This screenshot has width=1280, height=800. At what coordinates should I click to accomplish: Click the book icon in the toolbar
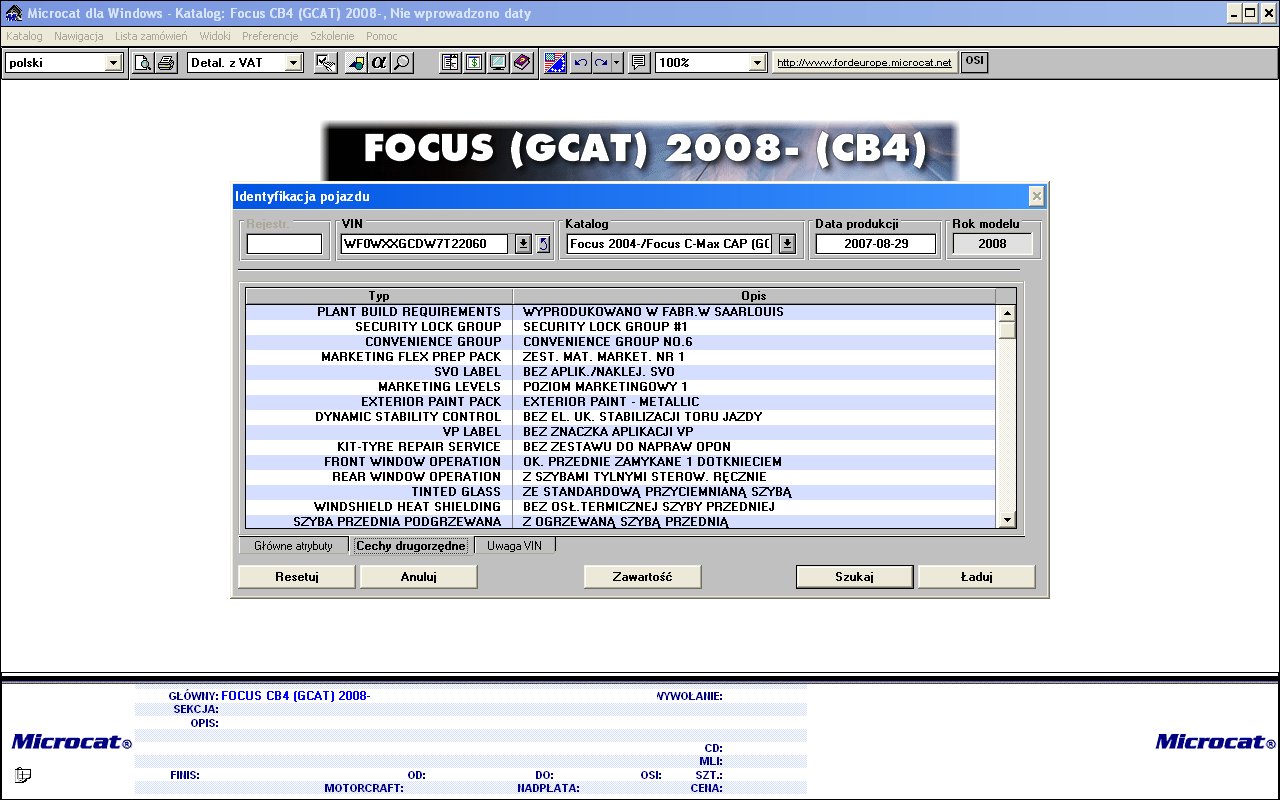coord(521,63)
